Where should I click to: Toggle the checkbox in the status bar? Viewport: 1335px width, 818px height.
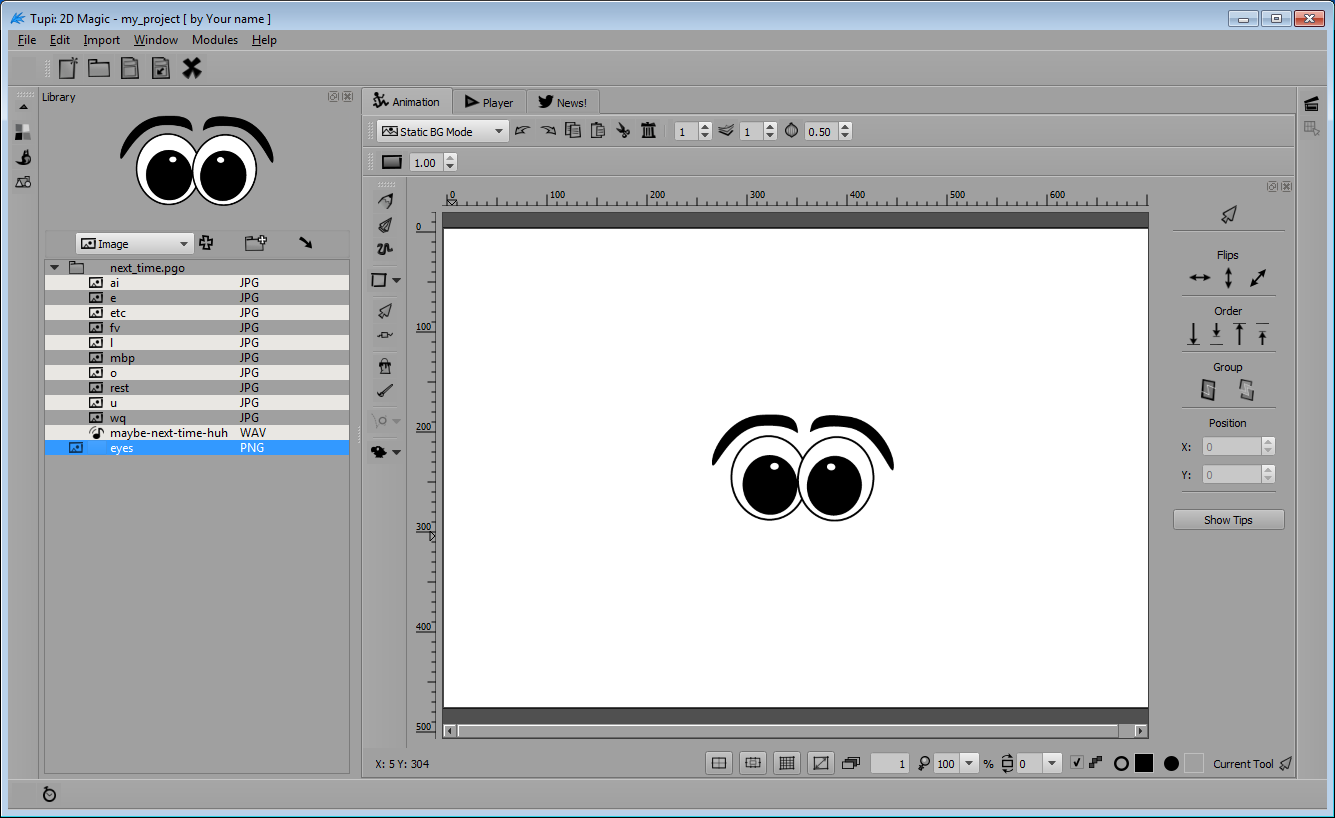coord(1076,763)
